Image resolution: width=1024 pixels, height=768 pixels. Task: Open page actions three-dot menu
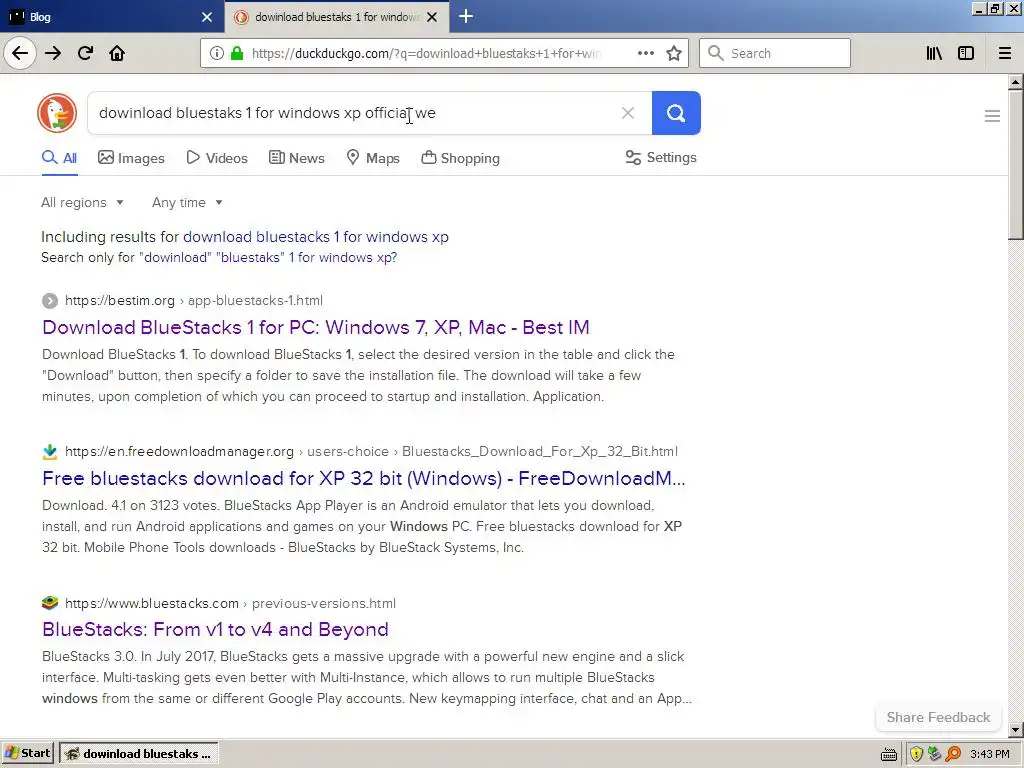[645, 53]
